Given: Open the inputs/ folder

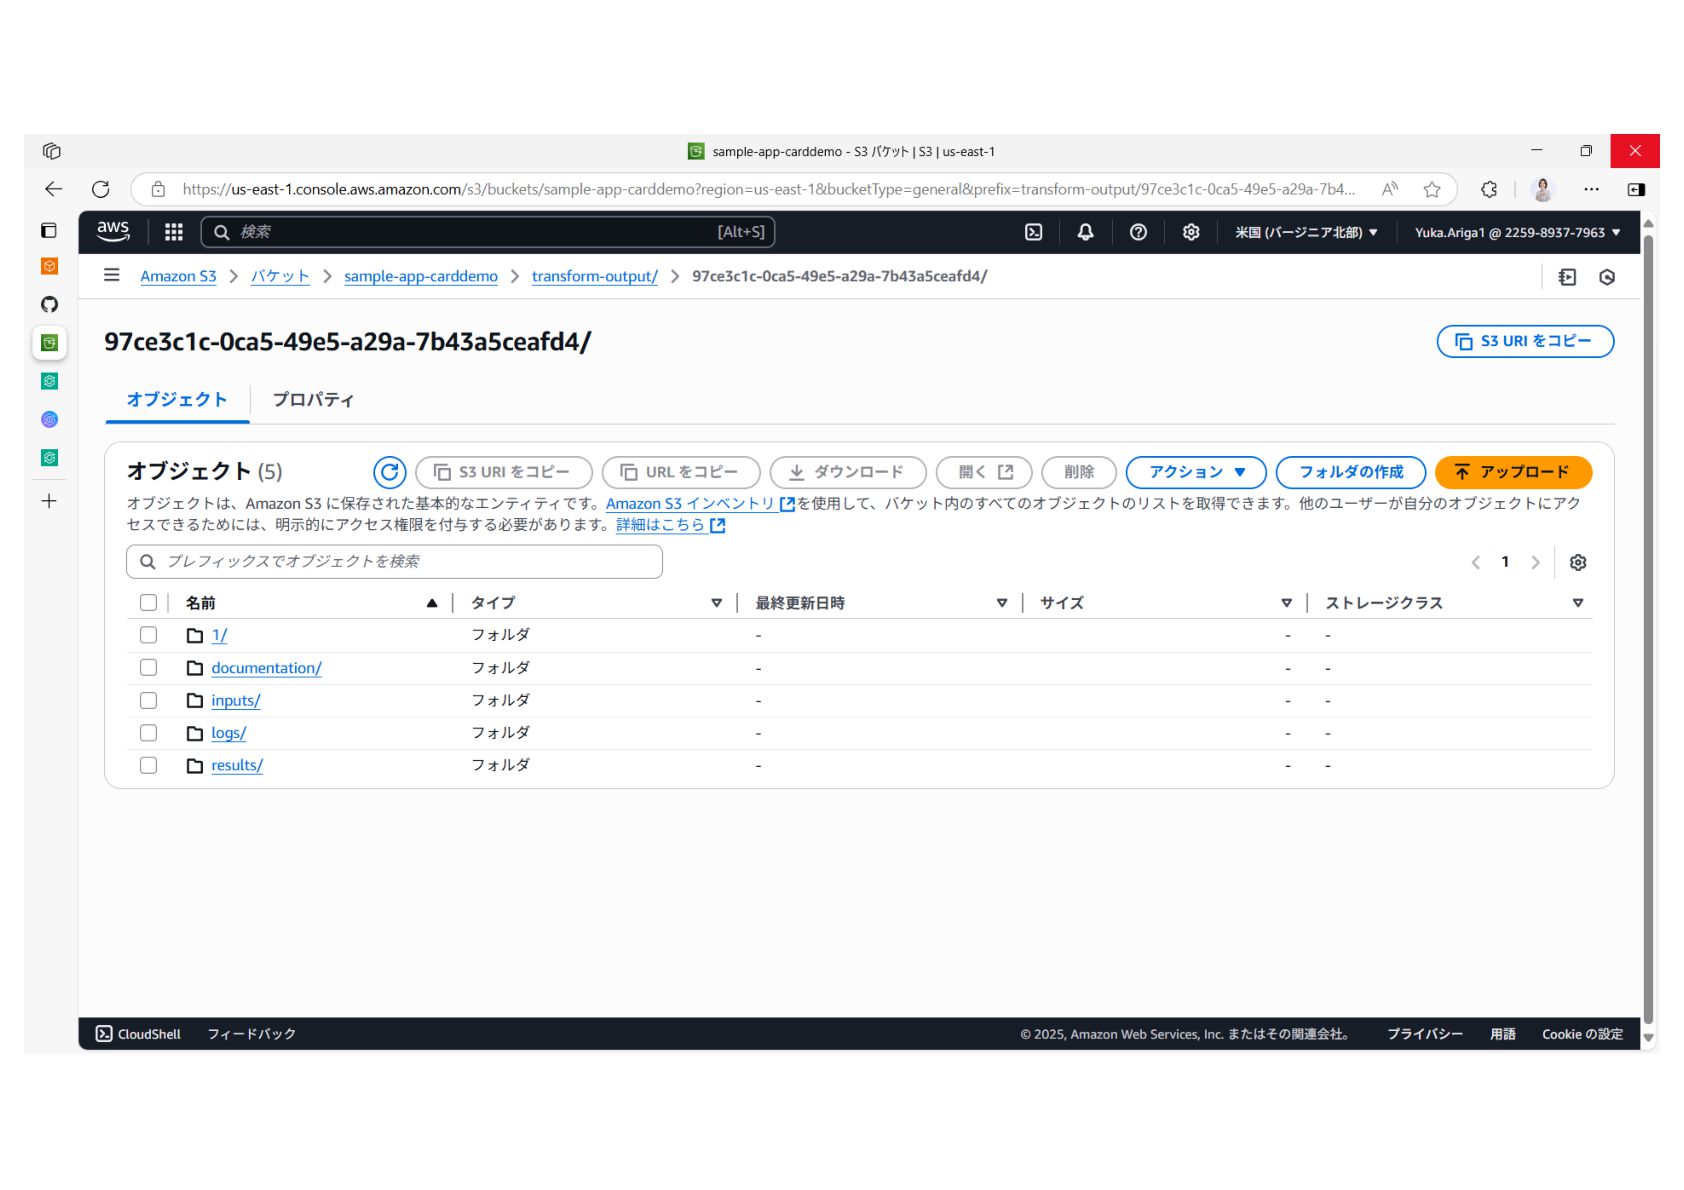Looking at the screenshot, I should 235,700.
